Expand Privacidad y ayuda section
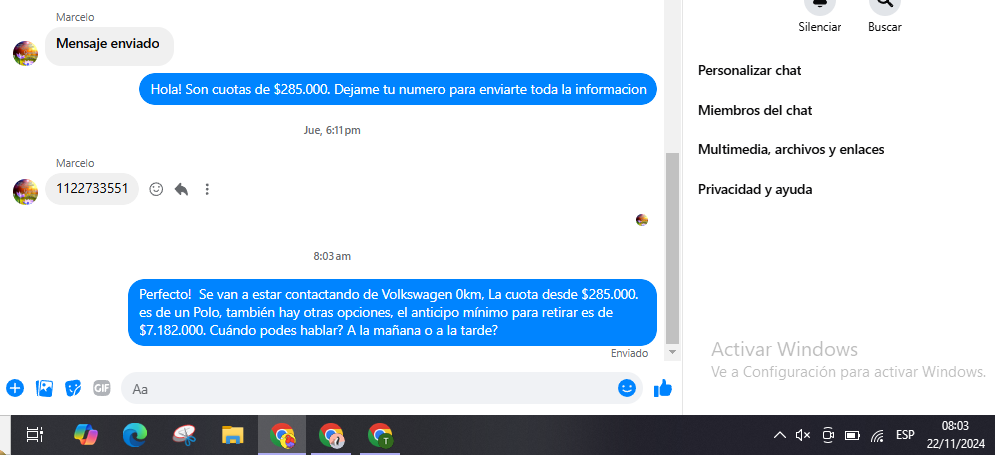The width and height of the screenshot is (995, 455). (755, 189)
